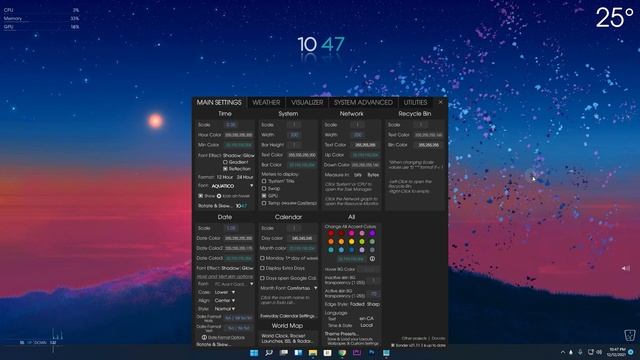Viewport: 640px width, 360px height.
Task: Toggle the GPU meter checkbox
Action: (x=264, y=196)
